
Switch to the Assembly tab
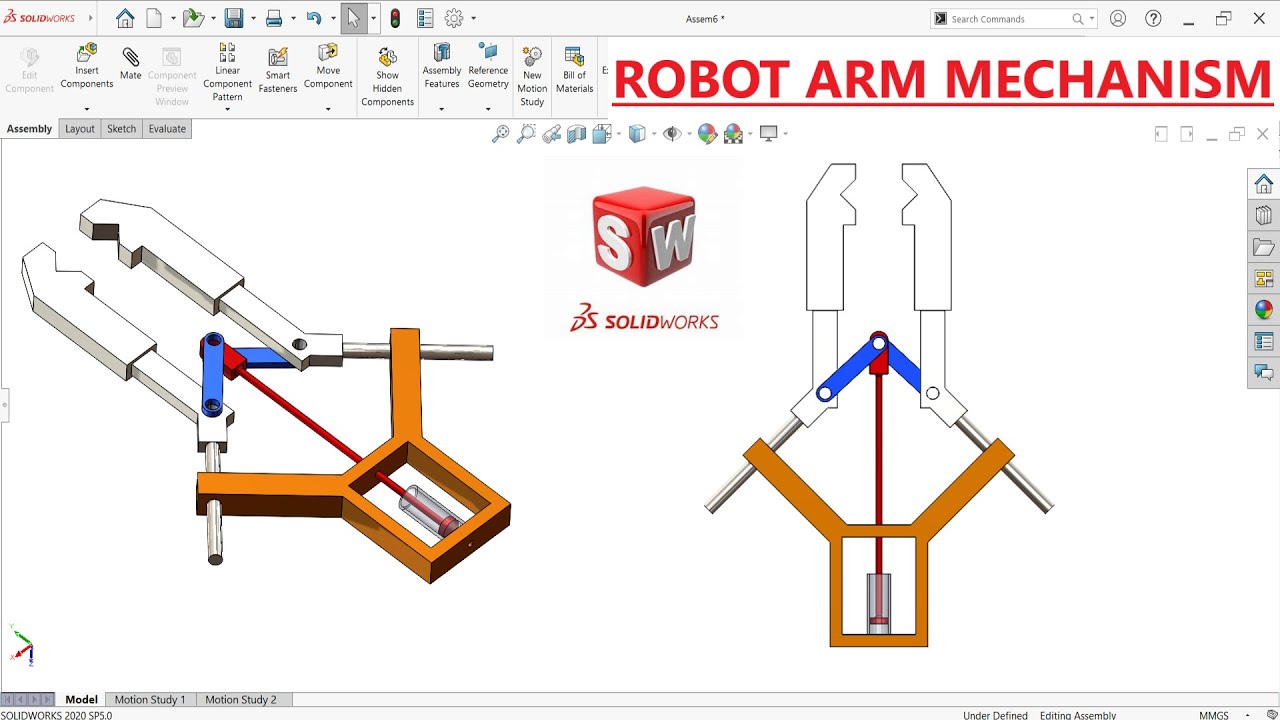[29, 129]
